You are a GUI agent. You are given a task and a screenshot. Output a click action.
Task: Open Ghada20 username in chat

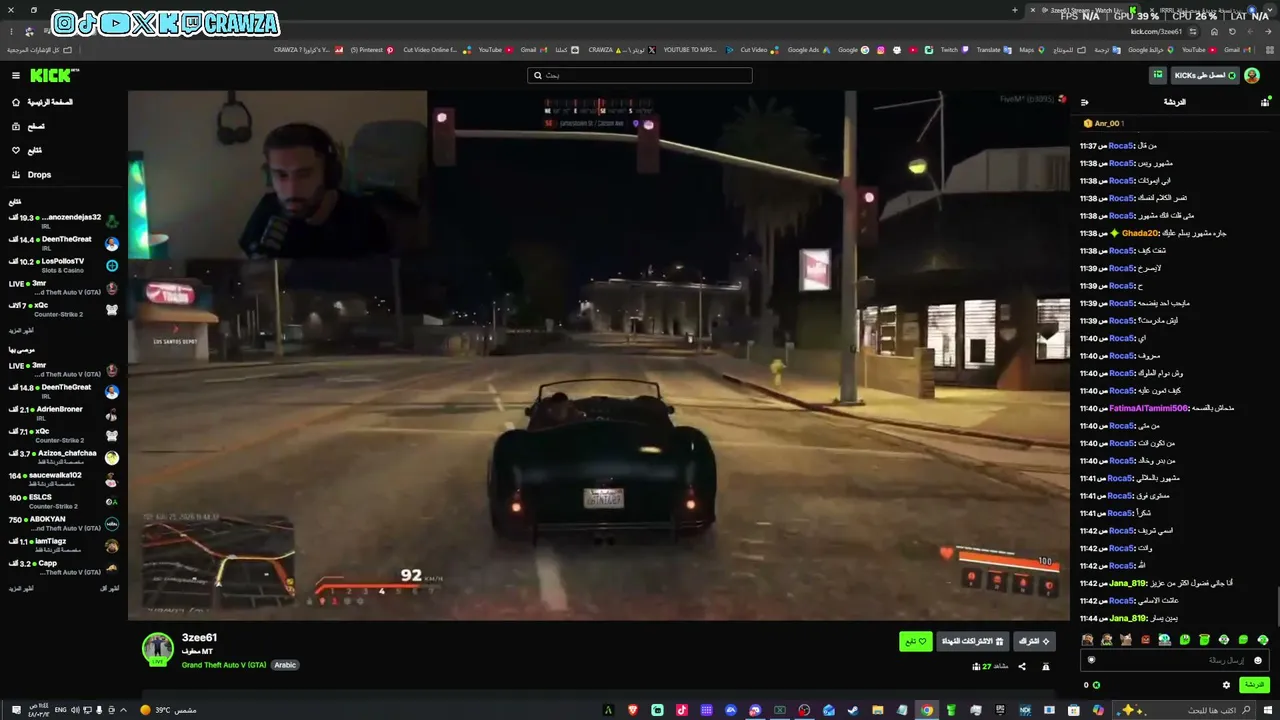pyautogui.click(x=1140, y=233)
